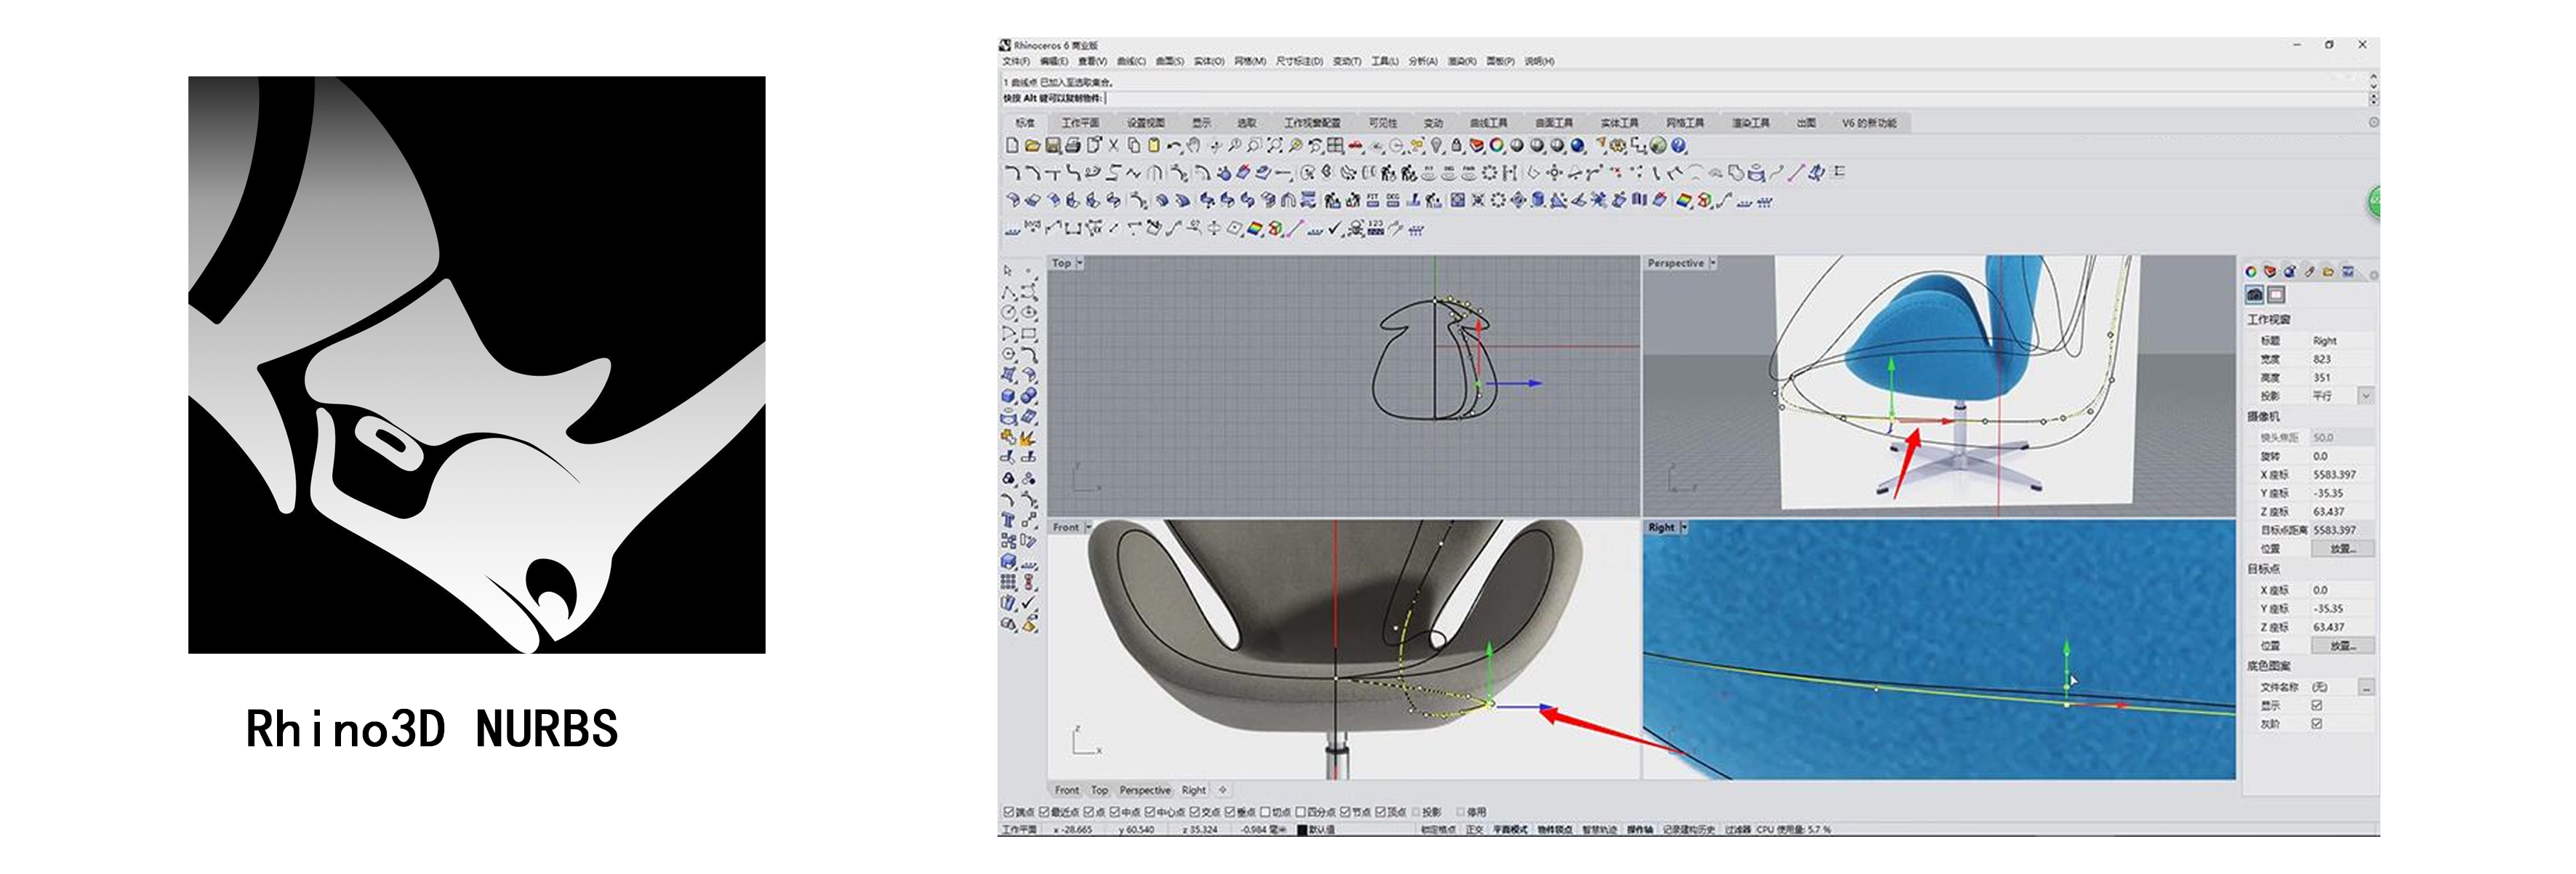Viewport: 2576px width, 874px height.
Task: Click the blue Help question mark icon
Action: point(1679,146)
